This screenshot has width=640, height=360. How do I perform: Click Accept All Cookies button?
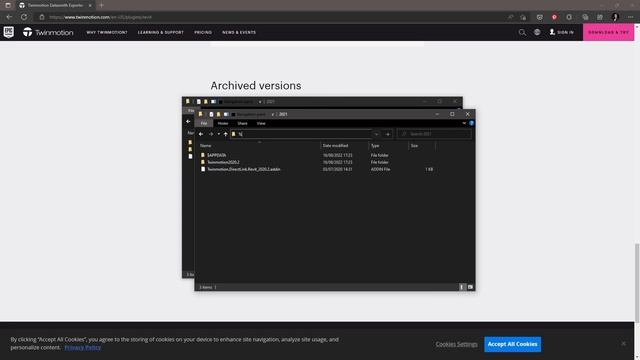pos(513,344)
